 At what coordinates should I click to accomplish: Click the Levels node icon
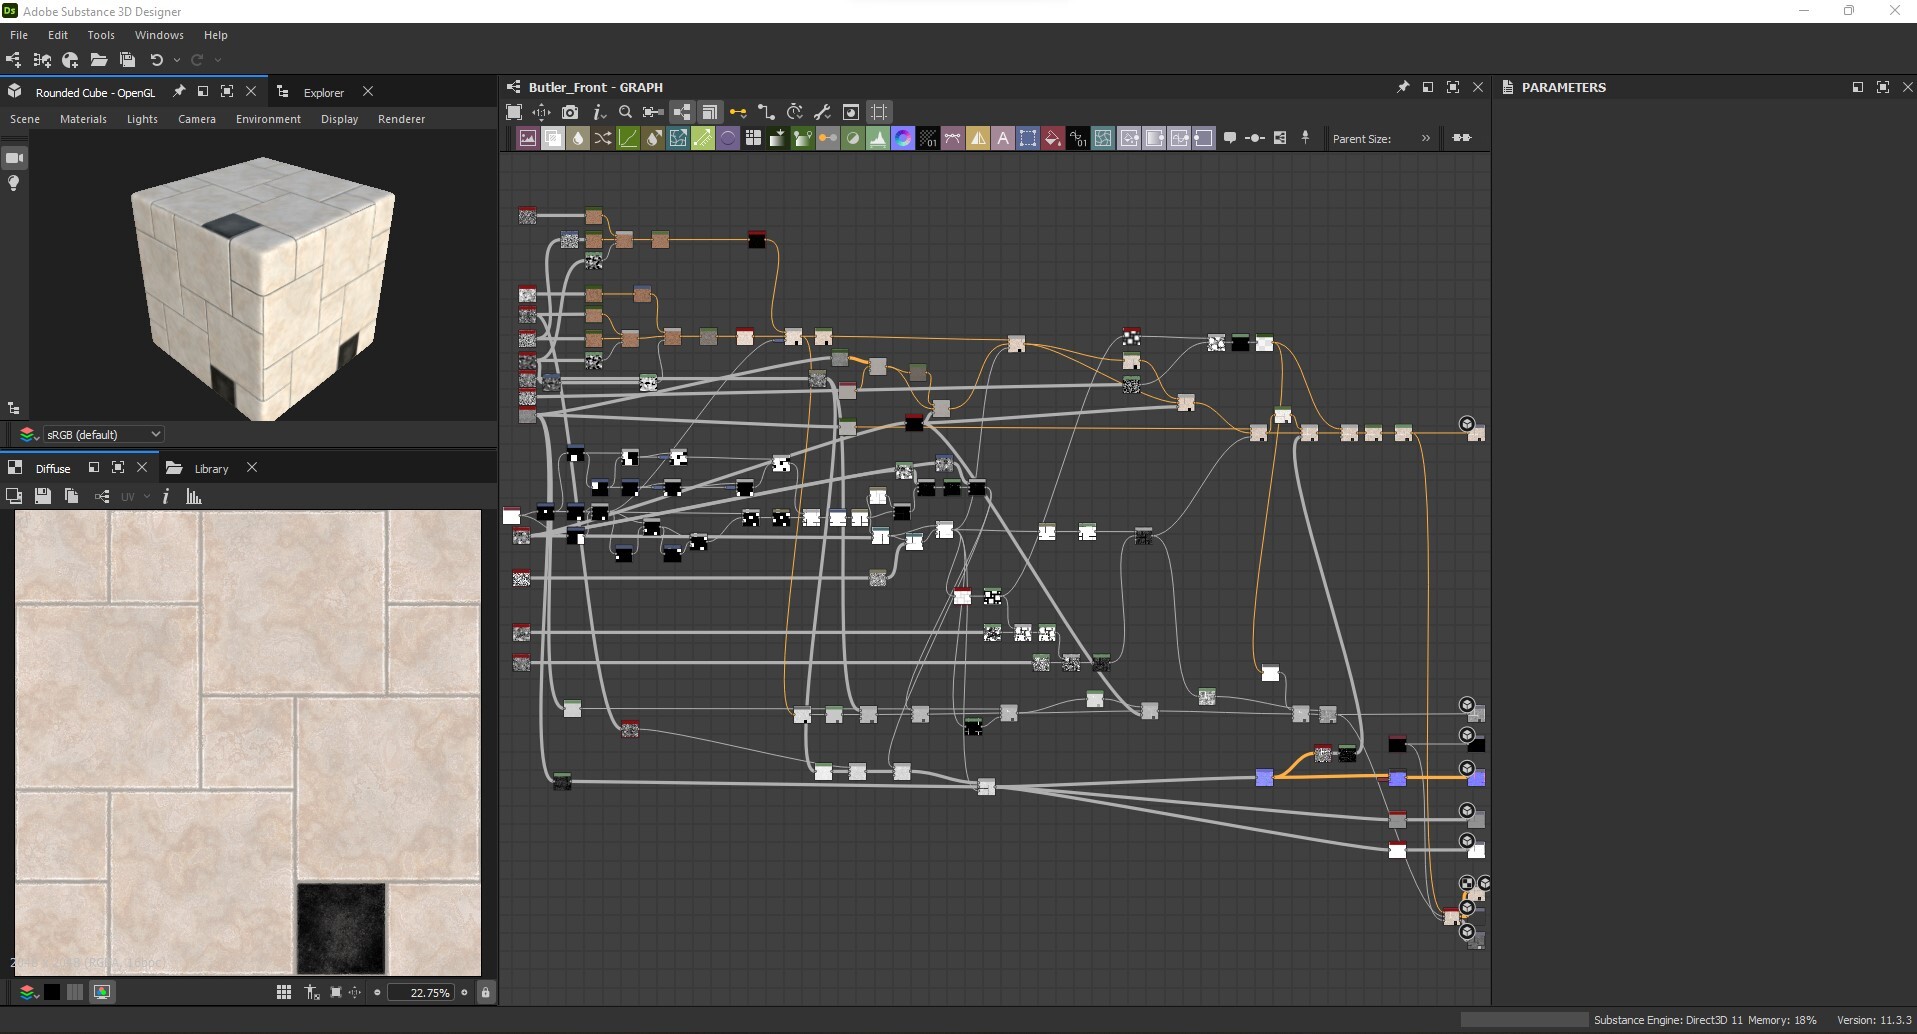tap(878, 139)
